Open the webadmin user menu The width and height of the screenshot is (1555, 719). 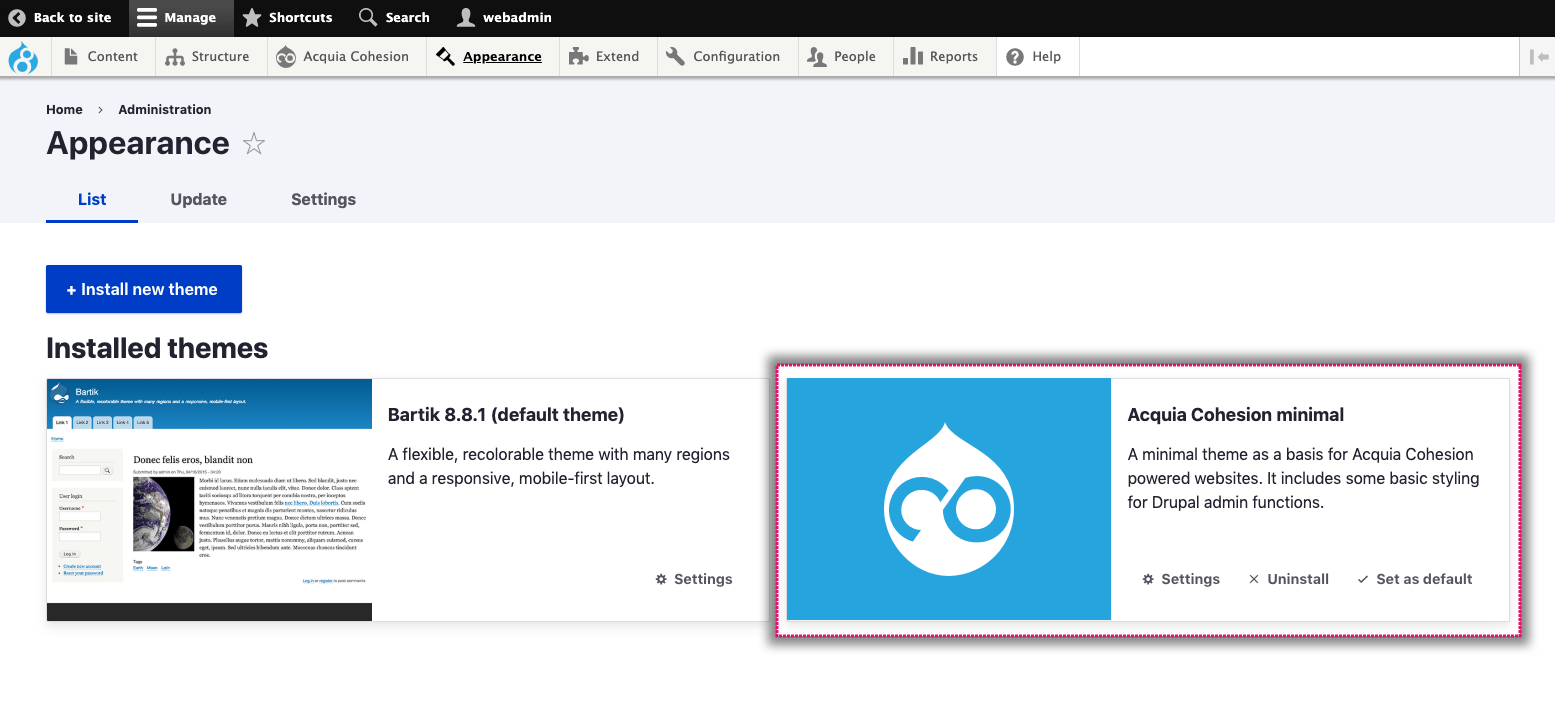[x=504, y=17]
